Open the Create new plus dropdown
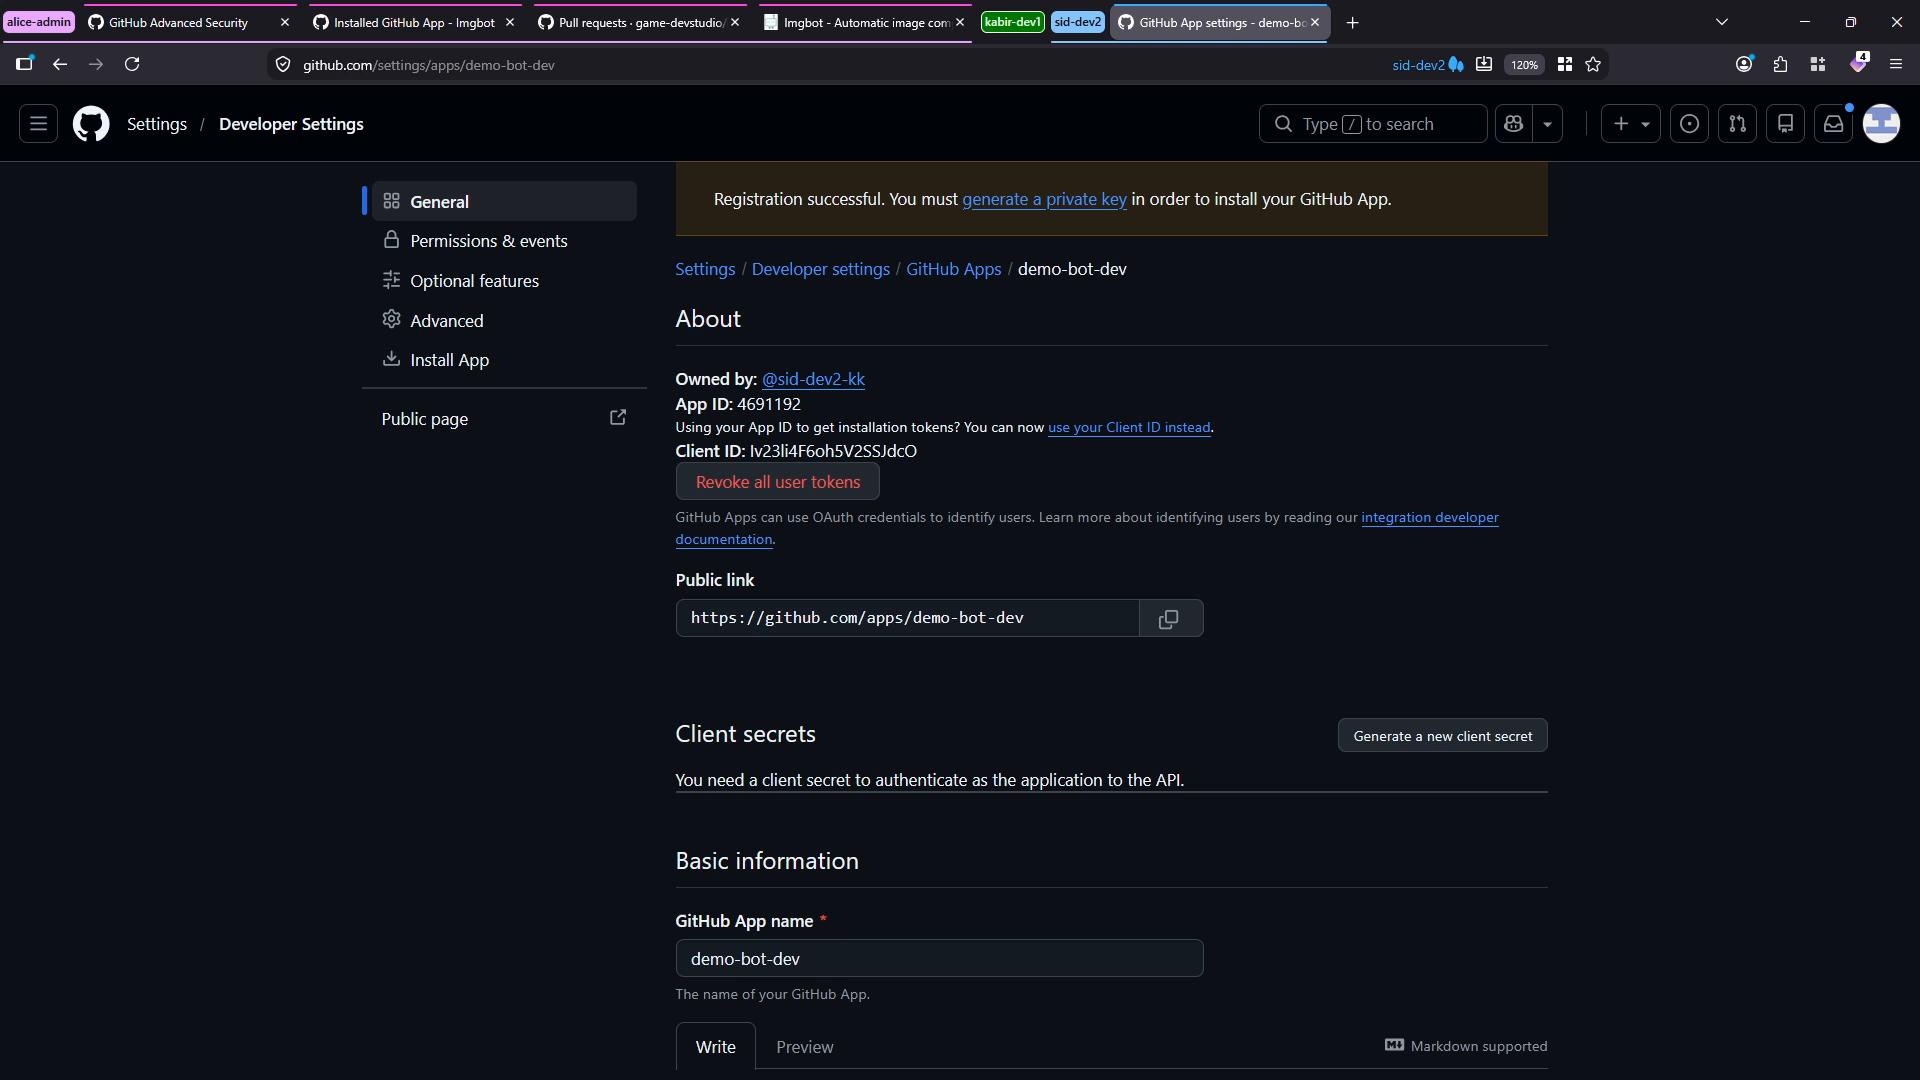The image size is (1920, 1080). click(x=1630, y=124)
